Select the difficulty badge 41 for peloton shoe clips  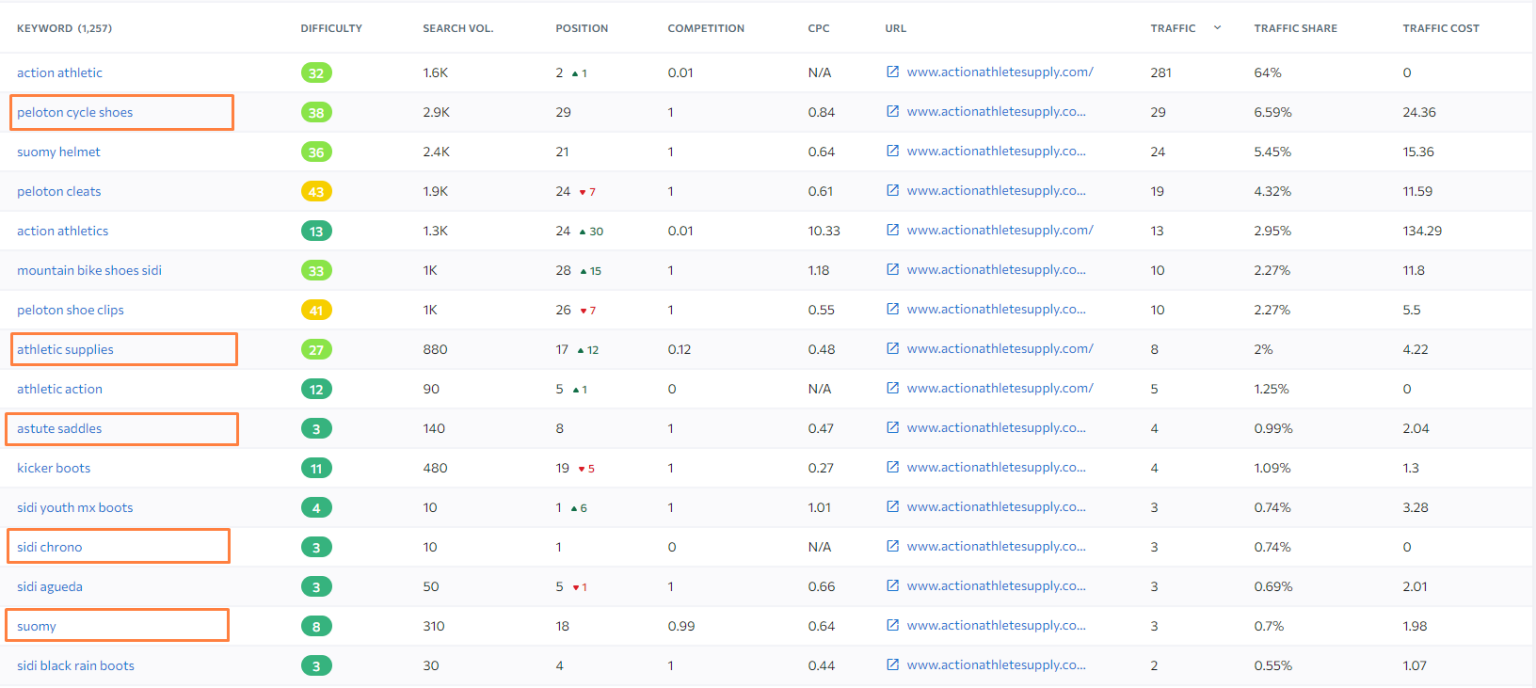pos(316,310)
